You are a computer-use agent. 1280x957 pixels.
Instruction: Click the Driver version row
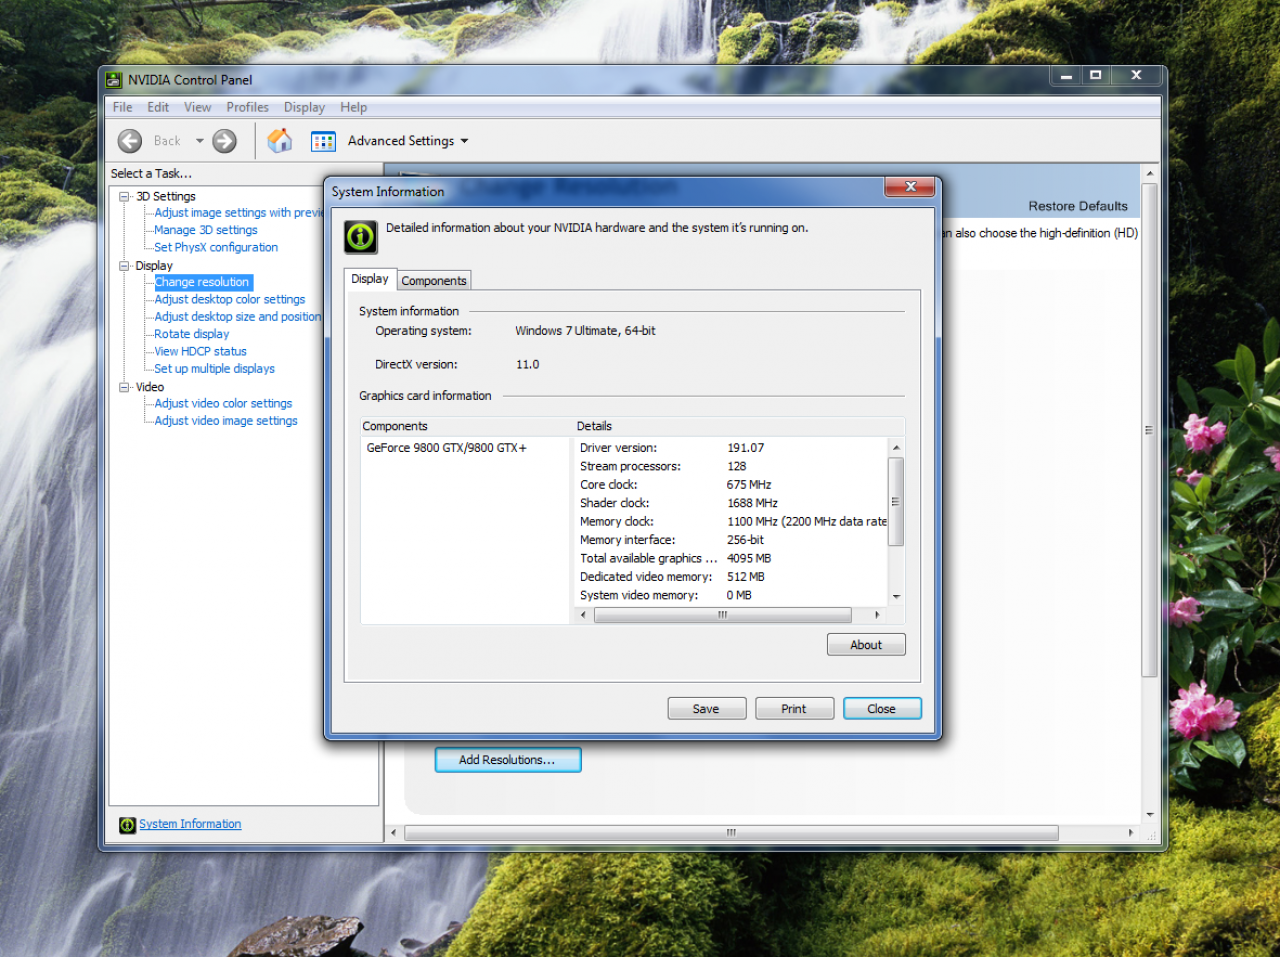[732, 448]
